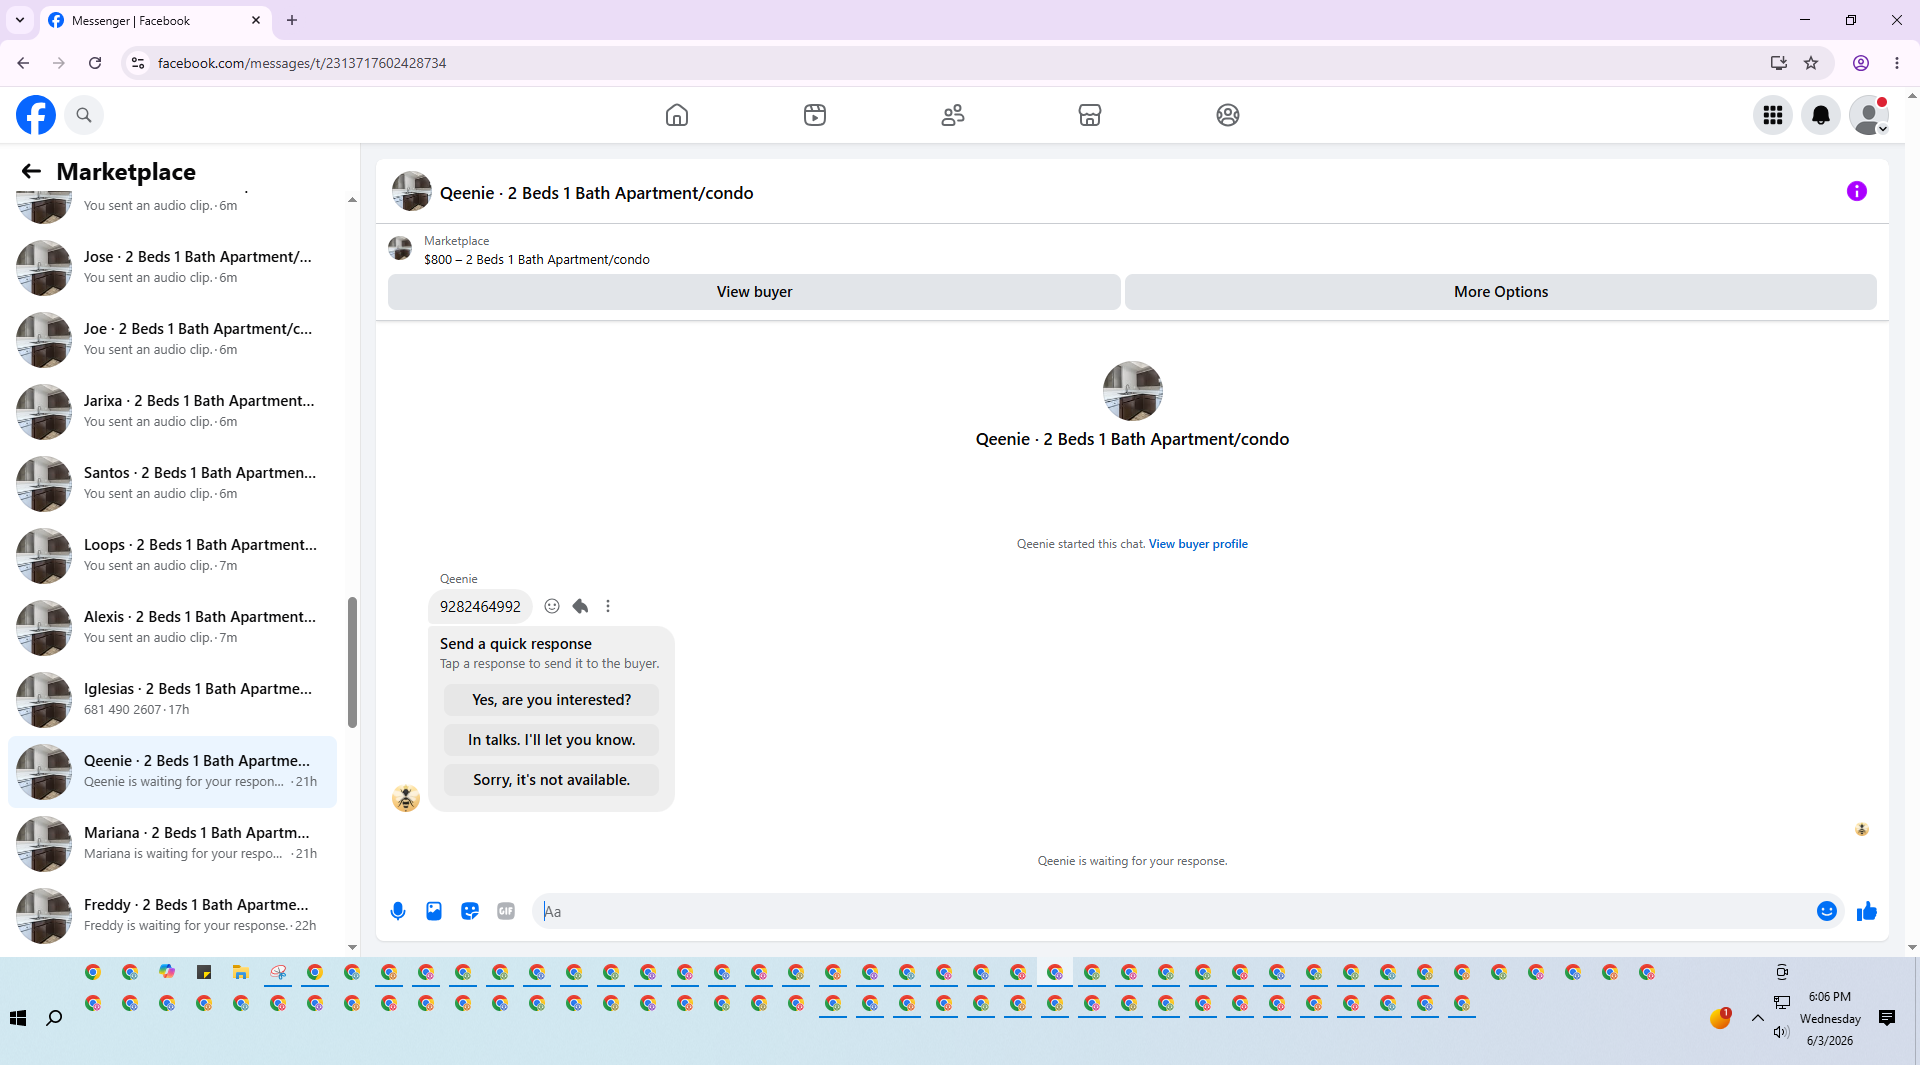Send quick reply 'Yes, are you interested?'
This screenshot has width=1920, height=1065.
(552, 700)
